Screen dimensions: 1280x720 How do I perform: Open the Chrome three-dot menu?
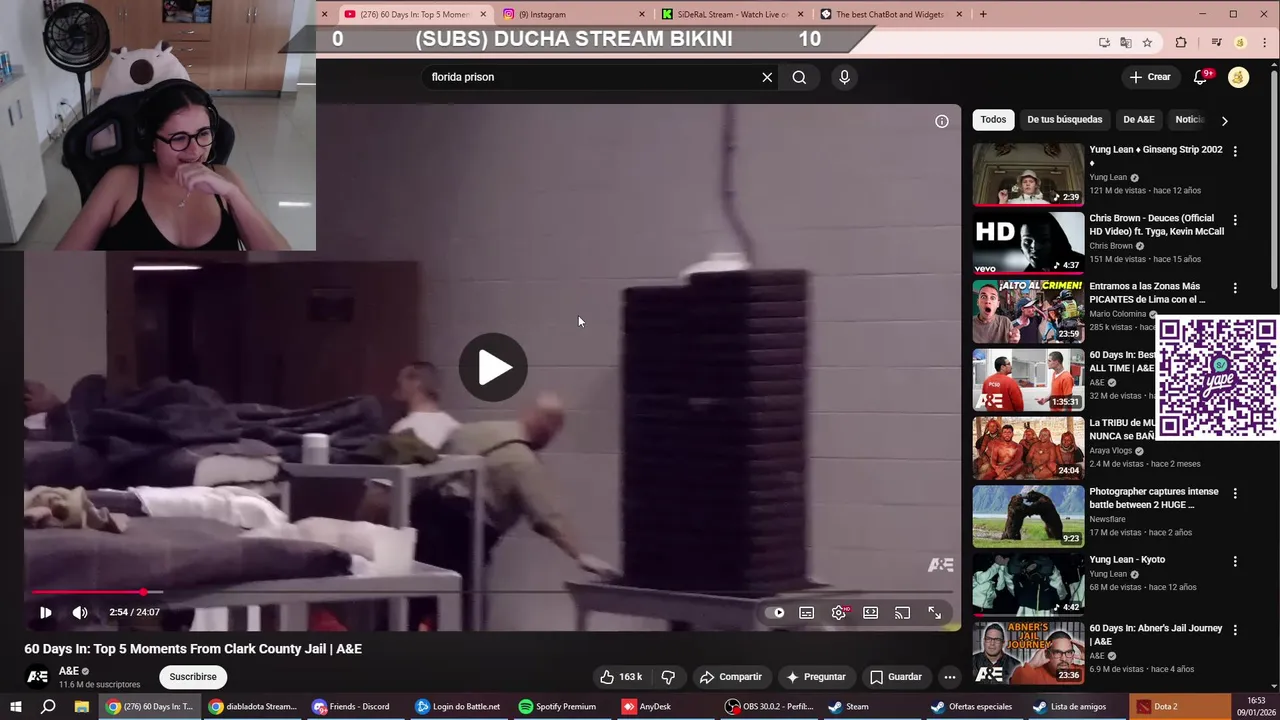click(1263, 42)
